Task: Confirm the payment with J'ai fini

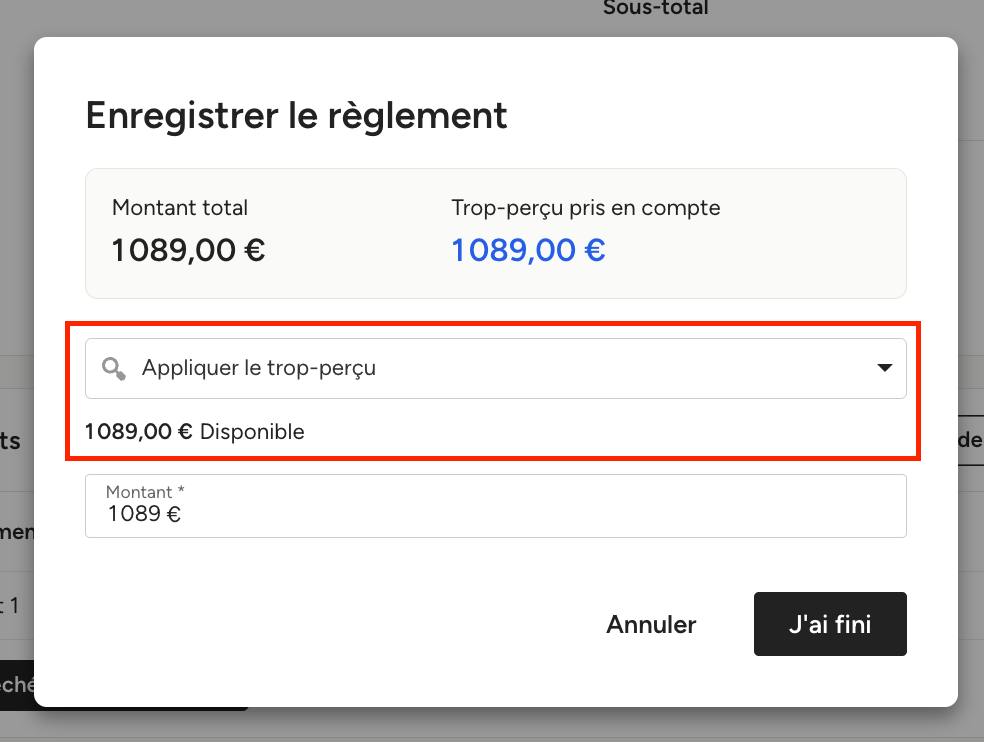Action: pos(830,624)
